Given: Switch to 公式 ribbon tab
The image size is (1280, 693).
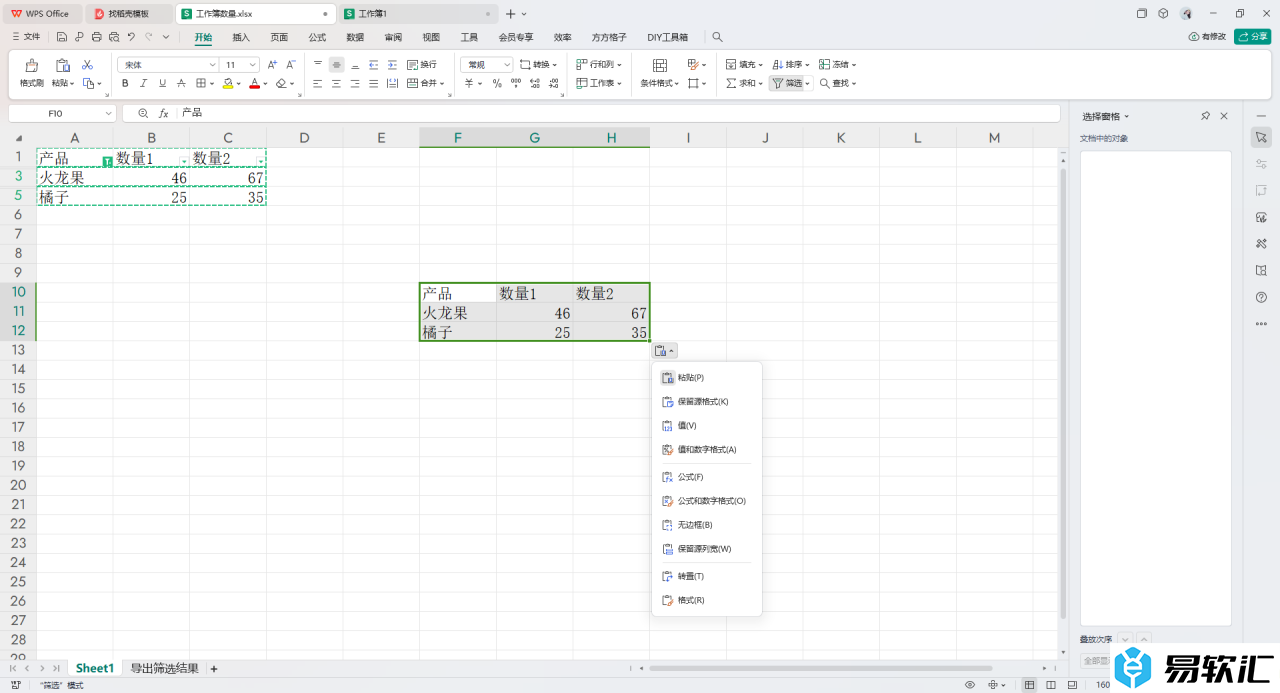Looking at the screenshot, I should [317, 37].
